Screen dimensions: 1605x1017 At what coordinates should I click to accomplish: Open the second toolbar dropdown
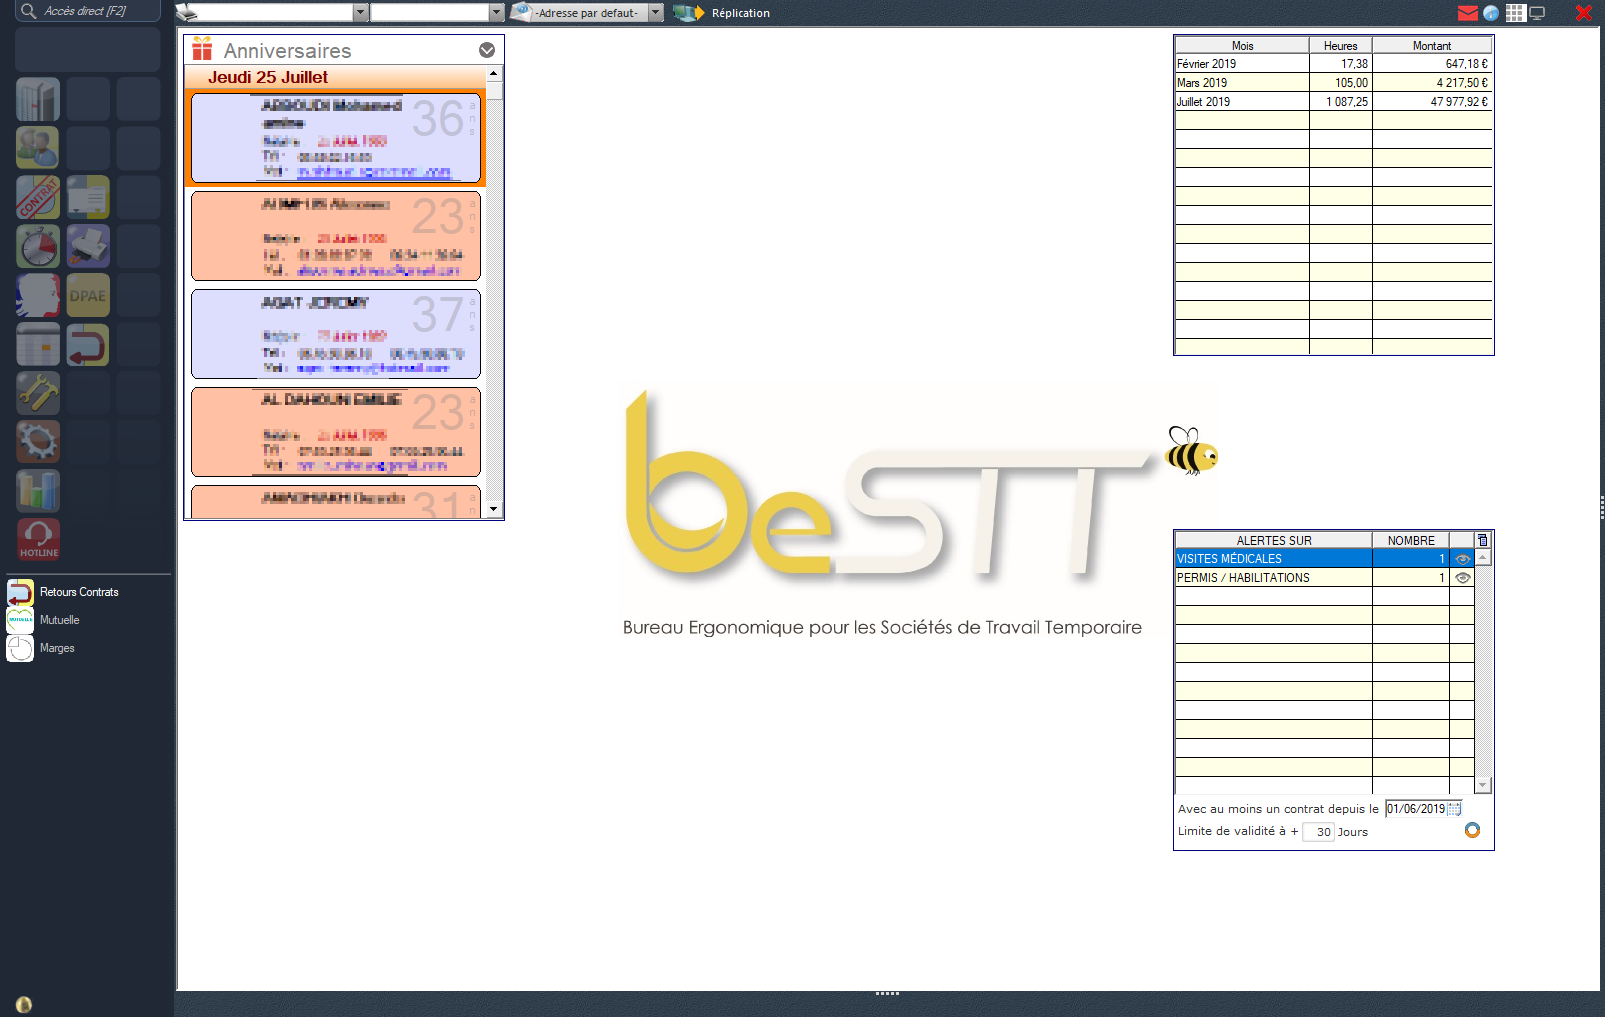pyautogui.click(x=496, y=13)
